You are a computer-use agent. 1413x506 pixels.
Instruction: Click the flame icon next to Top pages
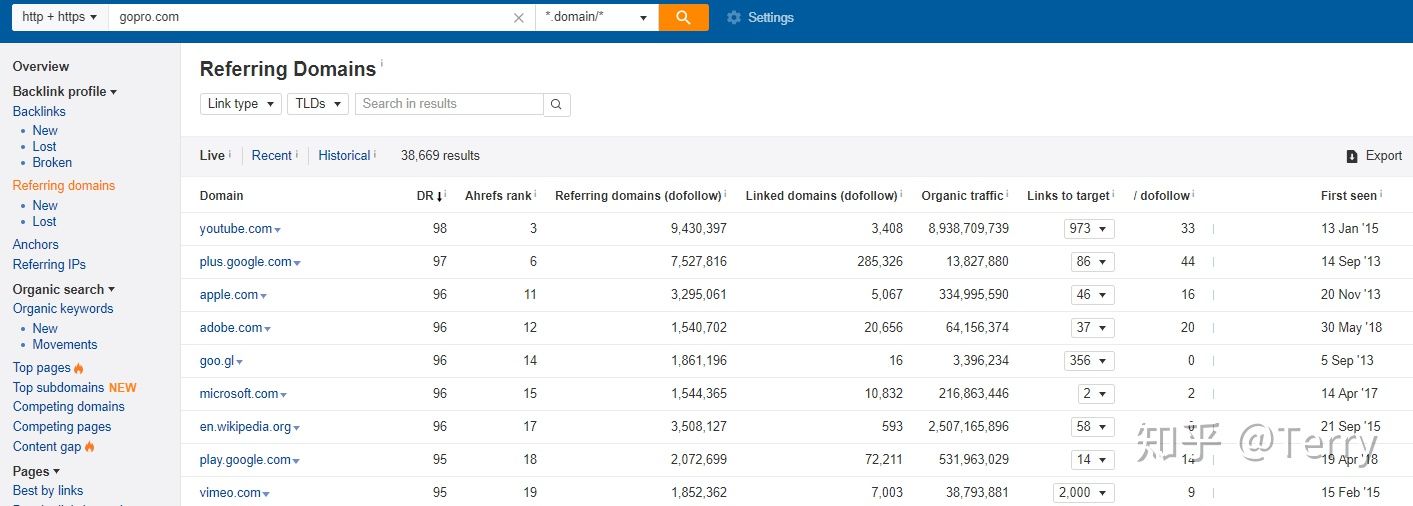tap(79, 368)
